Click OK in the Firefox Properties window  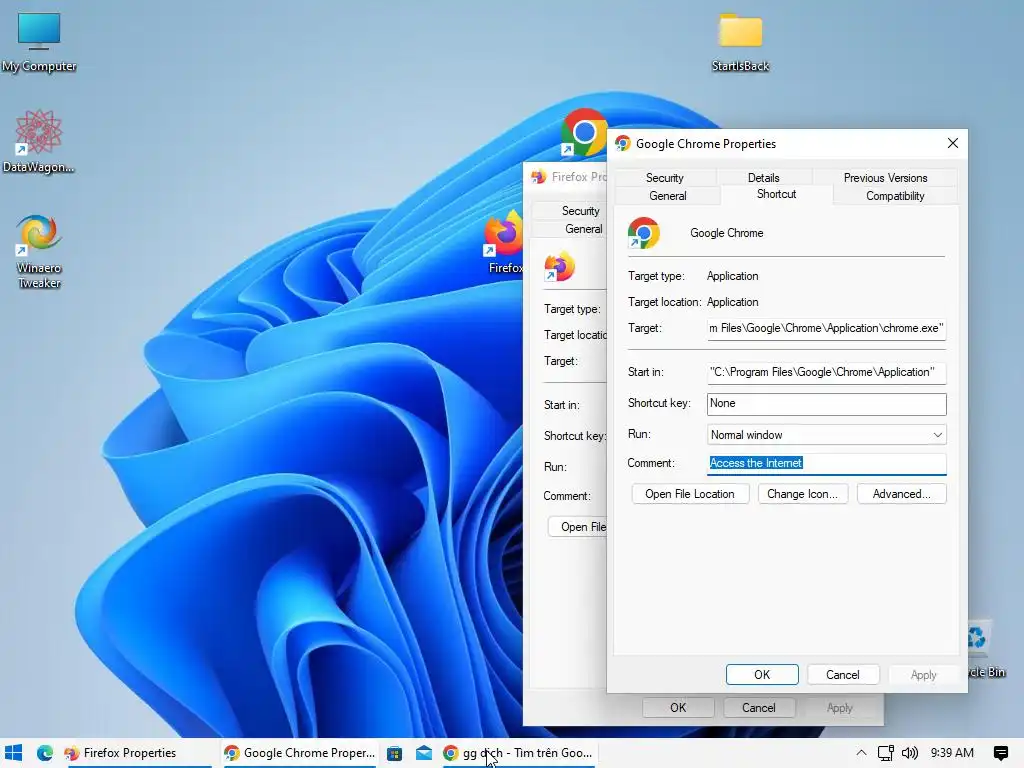[x=678, y=708]
